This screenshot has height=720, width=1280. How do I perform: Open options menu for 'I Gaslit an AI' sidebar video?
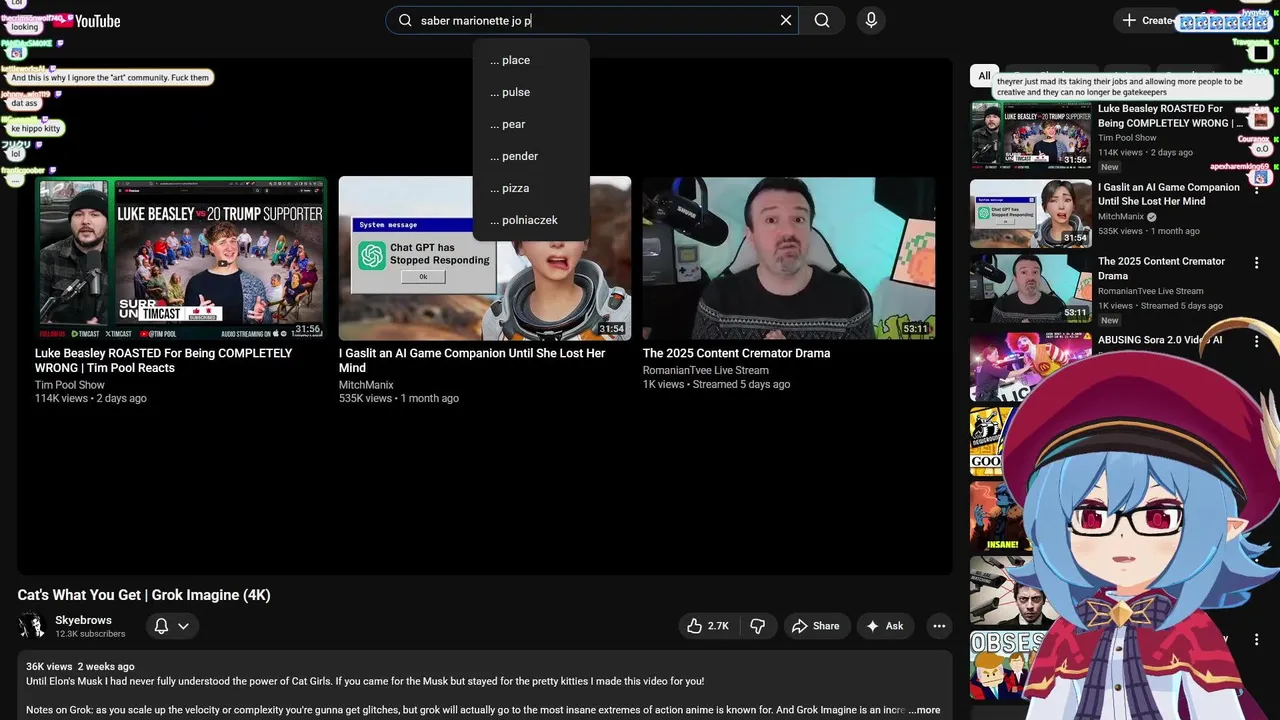1257,188
